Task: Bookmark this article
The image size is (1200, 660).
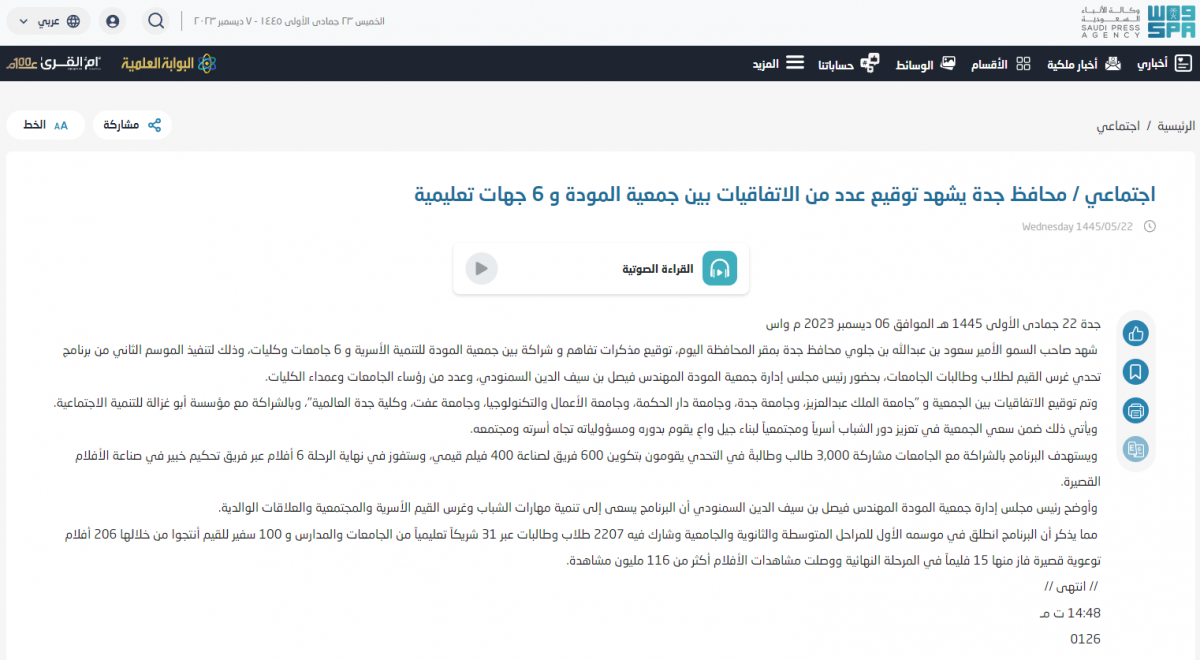Action: coord(1135,372)
